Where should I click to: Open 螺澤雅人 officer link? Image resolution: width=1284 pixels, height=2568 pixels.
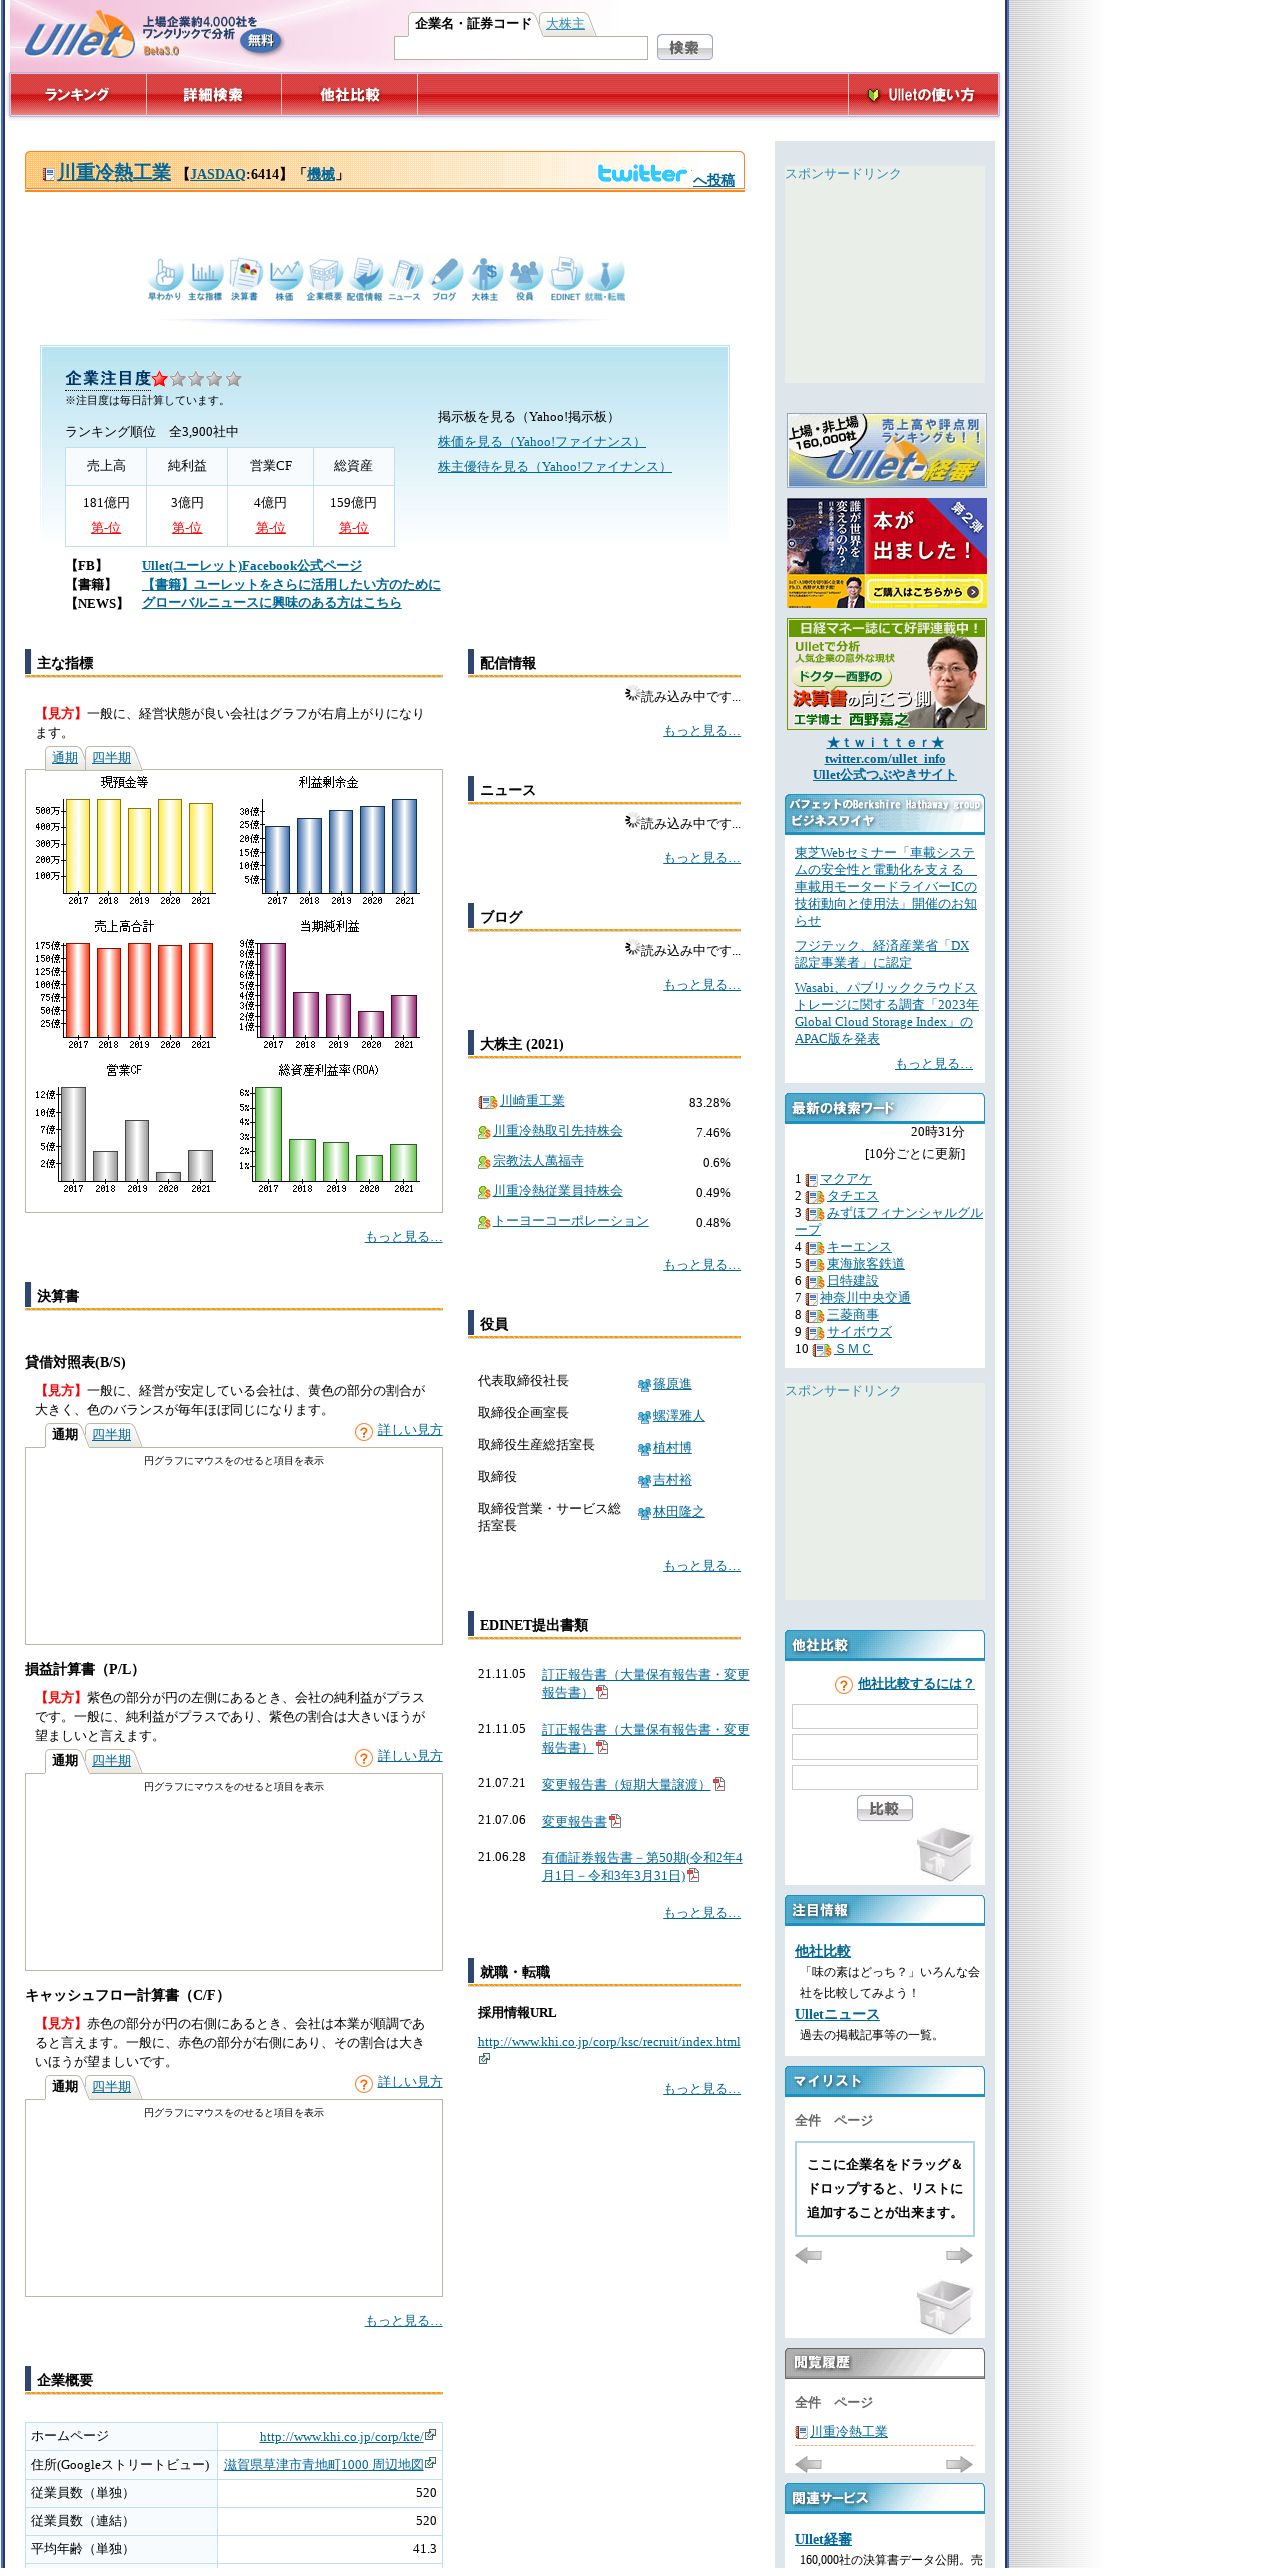(679, 1416)
